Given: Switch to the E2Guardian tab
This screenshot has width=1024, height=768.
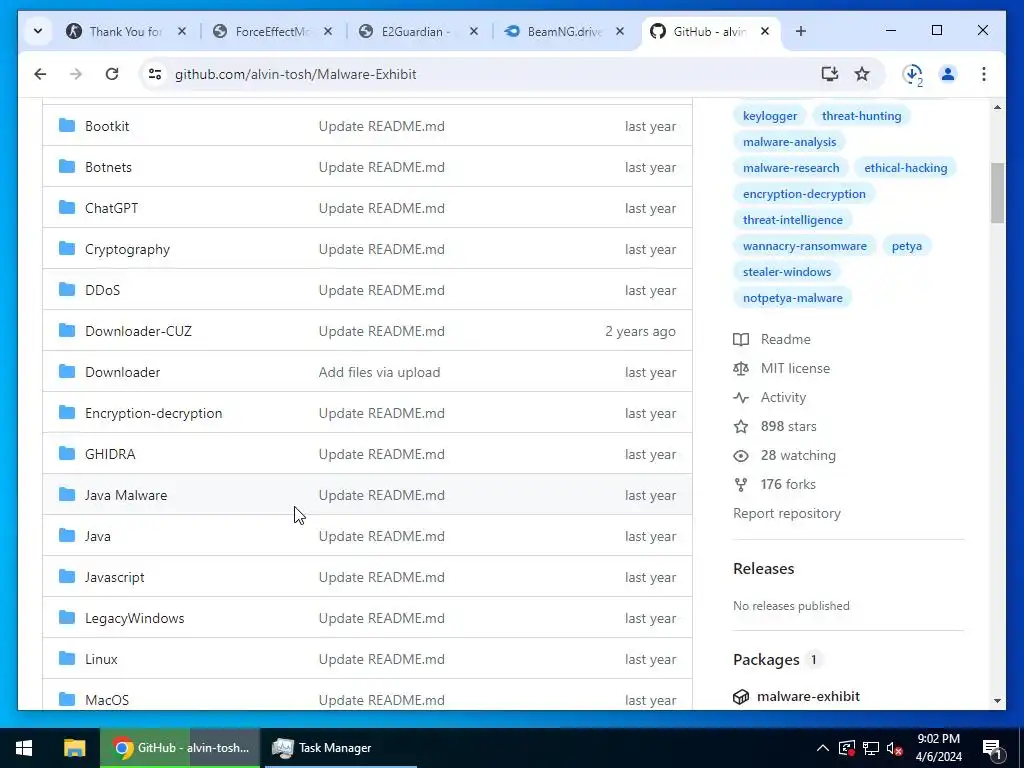Looking at the screenshot, I should click(418, 31).
